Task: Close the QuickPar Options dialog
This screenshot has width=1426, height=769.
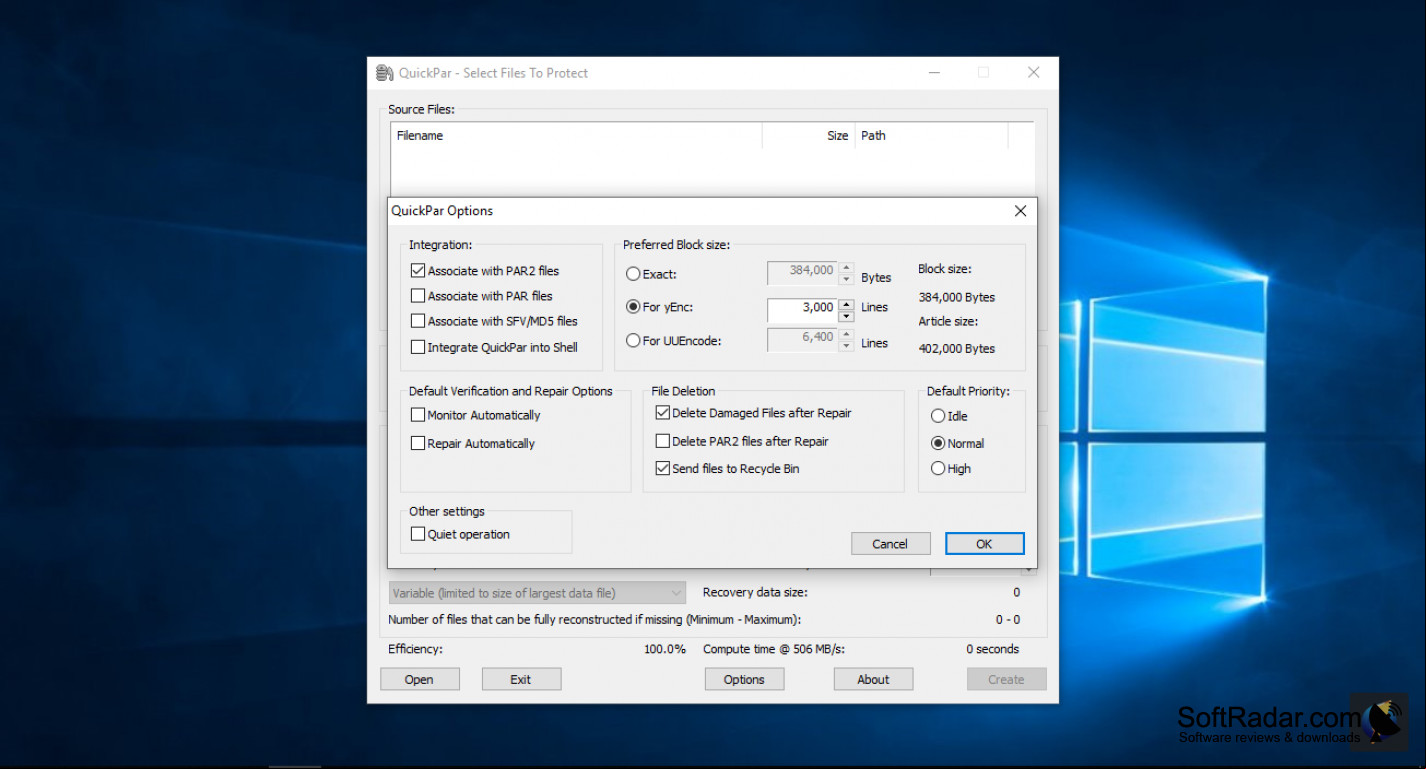Action: (x=1020, y=211)
